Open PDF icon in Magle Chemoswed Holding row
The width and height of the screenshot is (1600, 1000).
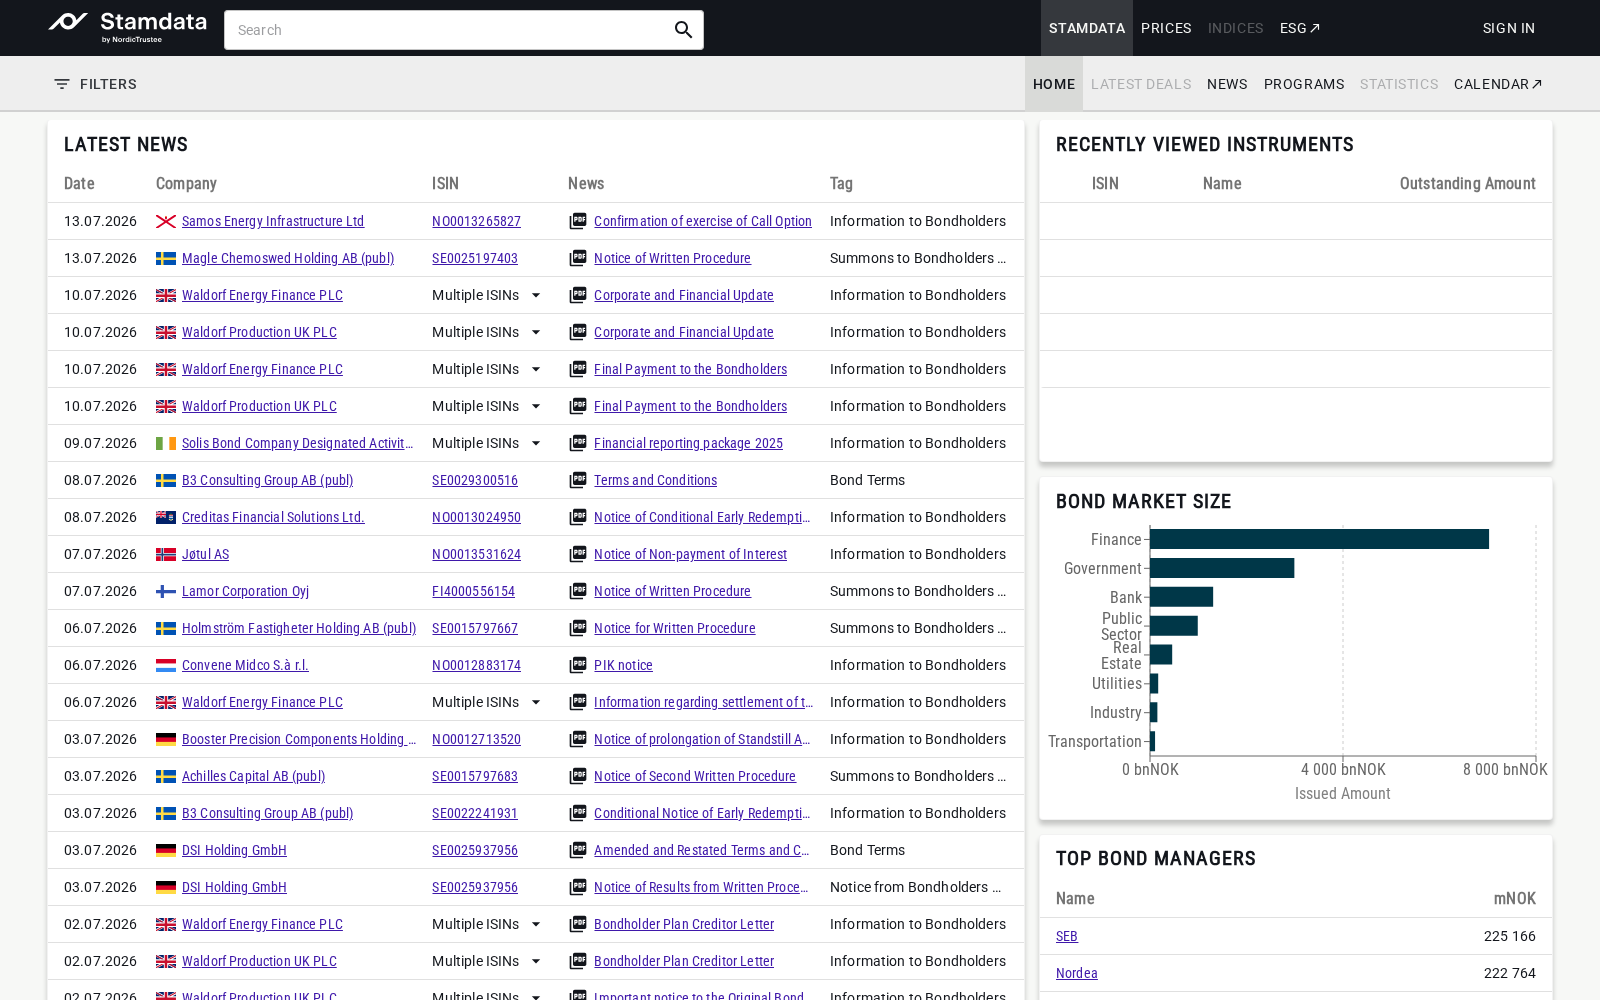tap(578, 258)
